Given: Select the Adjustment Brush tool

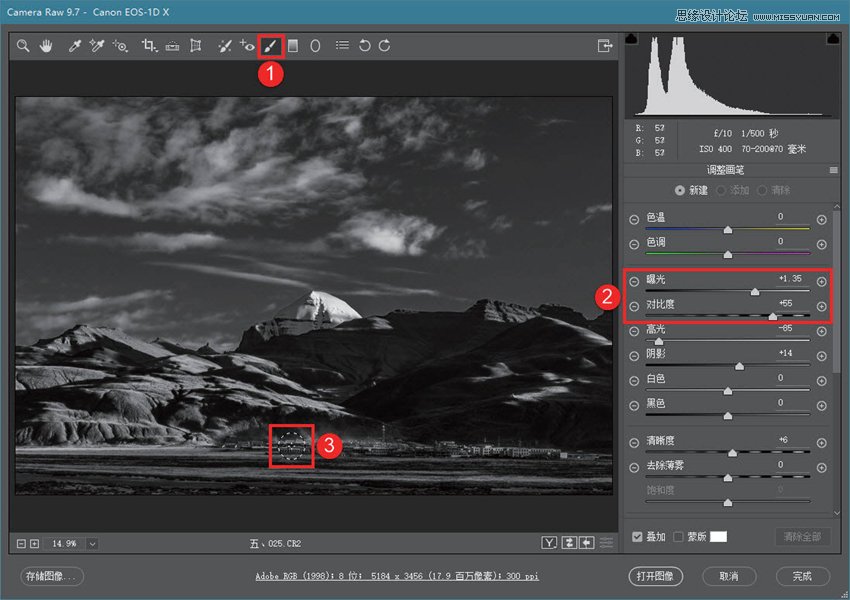Looking at the screenshot, I should tap(271, 46).
